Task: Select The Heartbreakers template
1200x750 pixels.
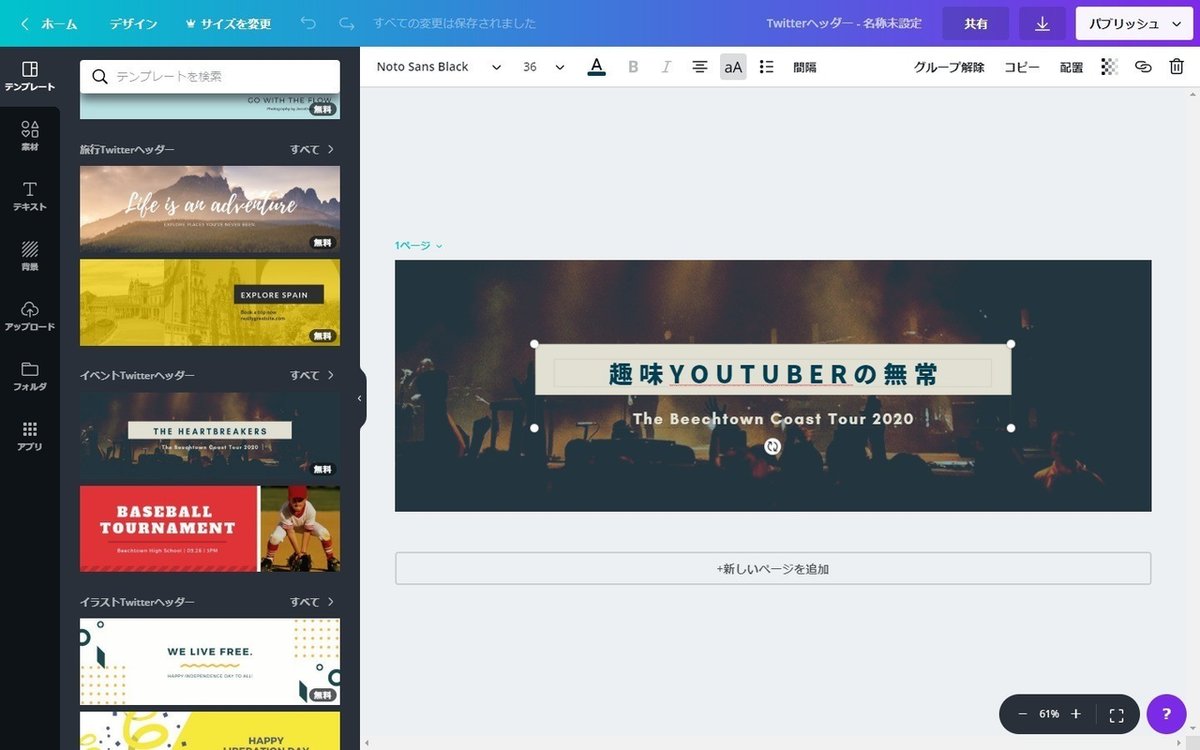Action: (210, 436)
